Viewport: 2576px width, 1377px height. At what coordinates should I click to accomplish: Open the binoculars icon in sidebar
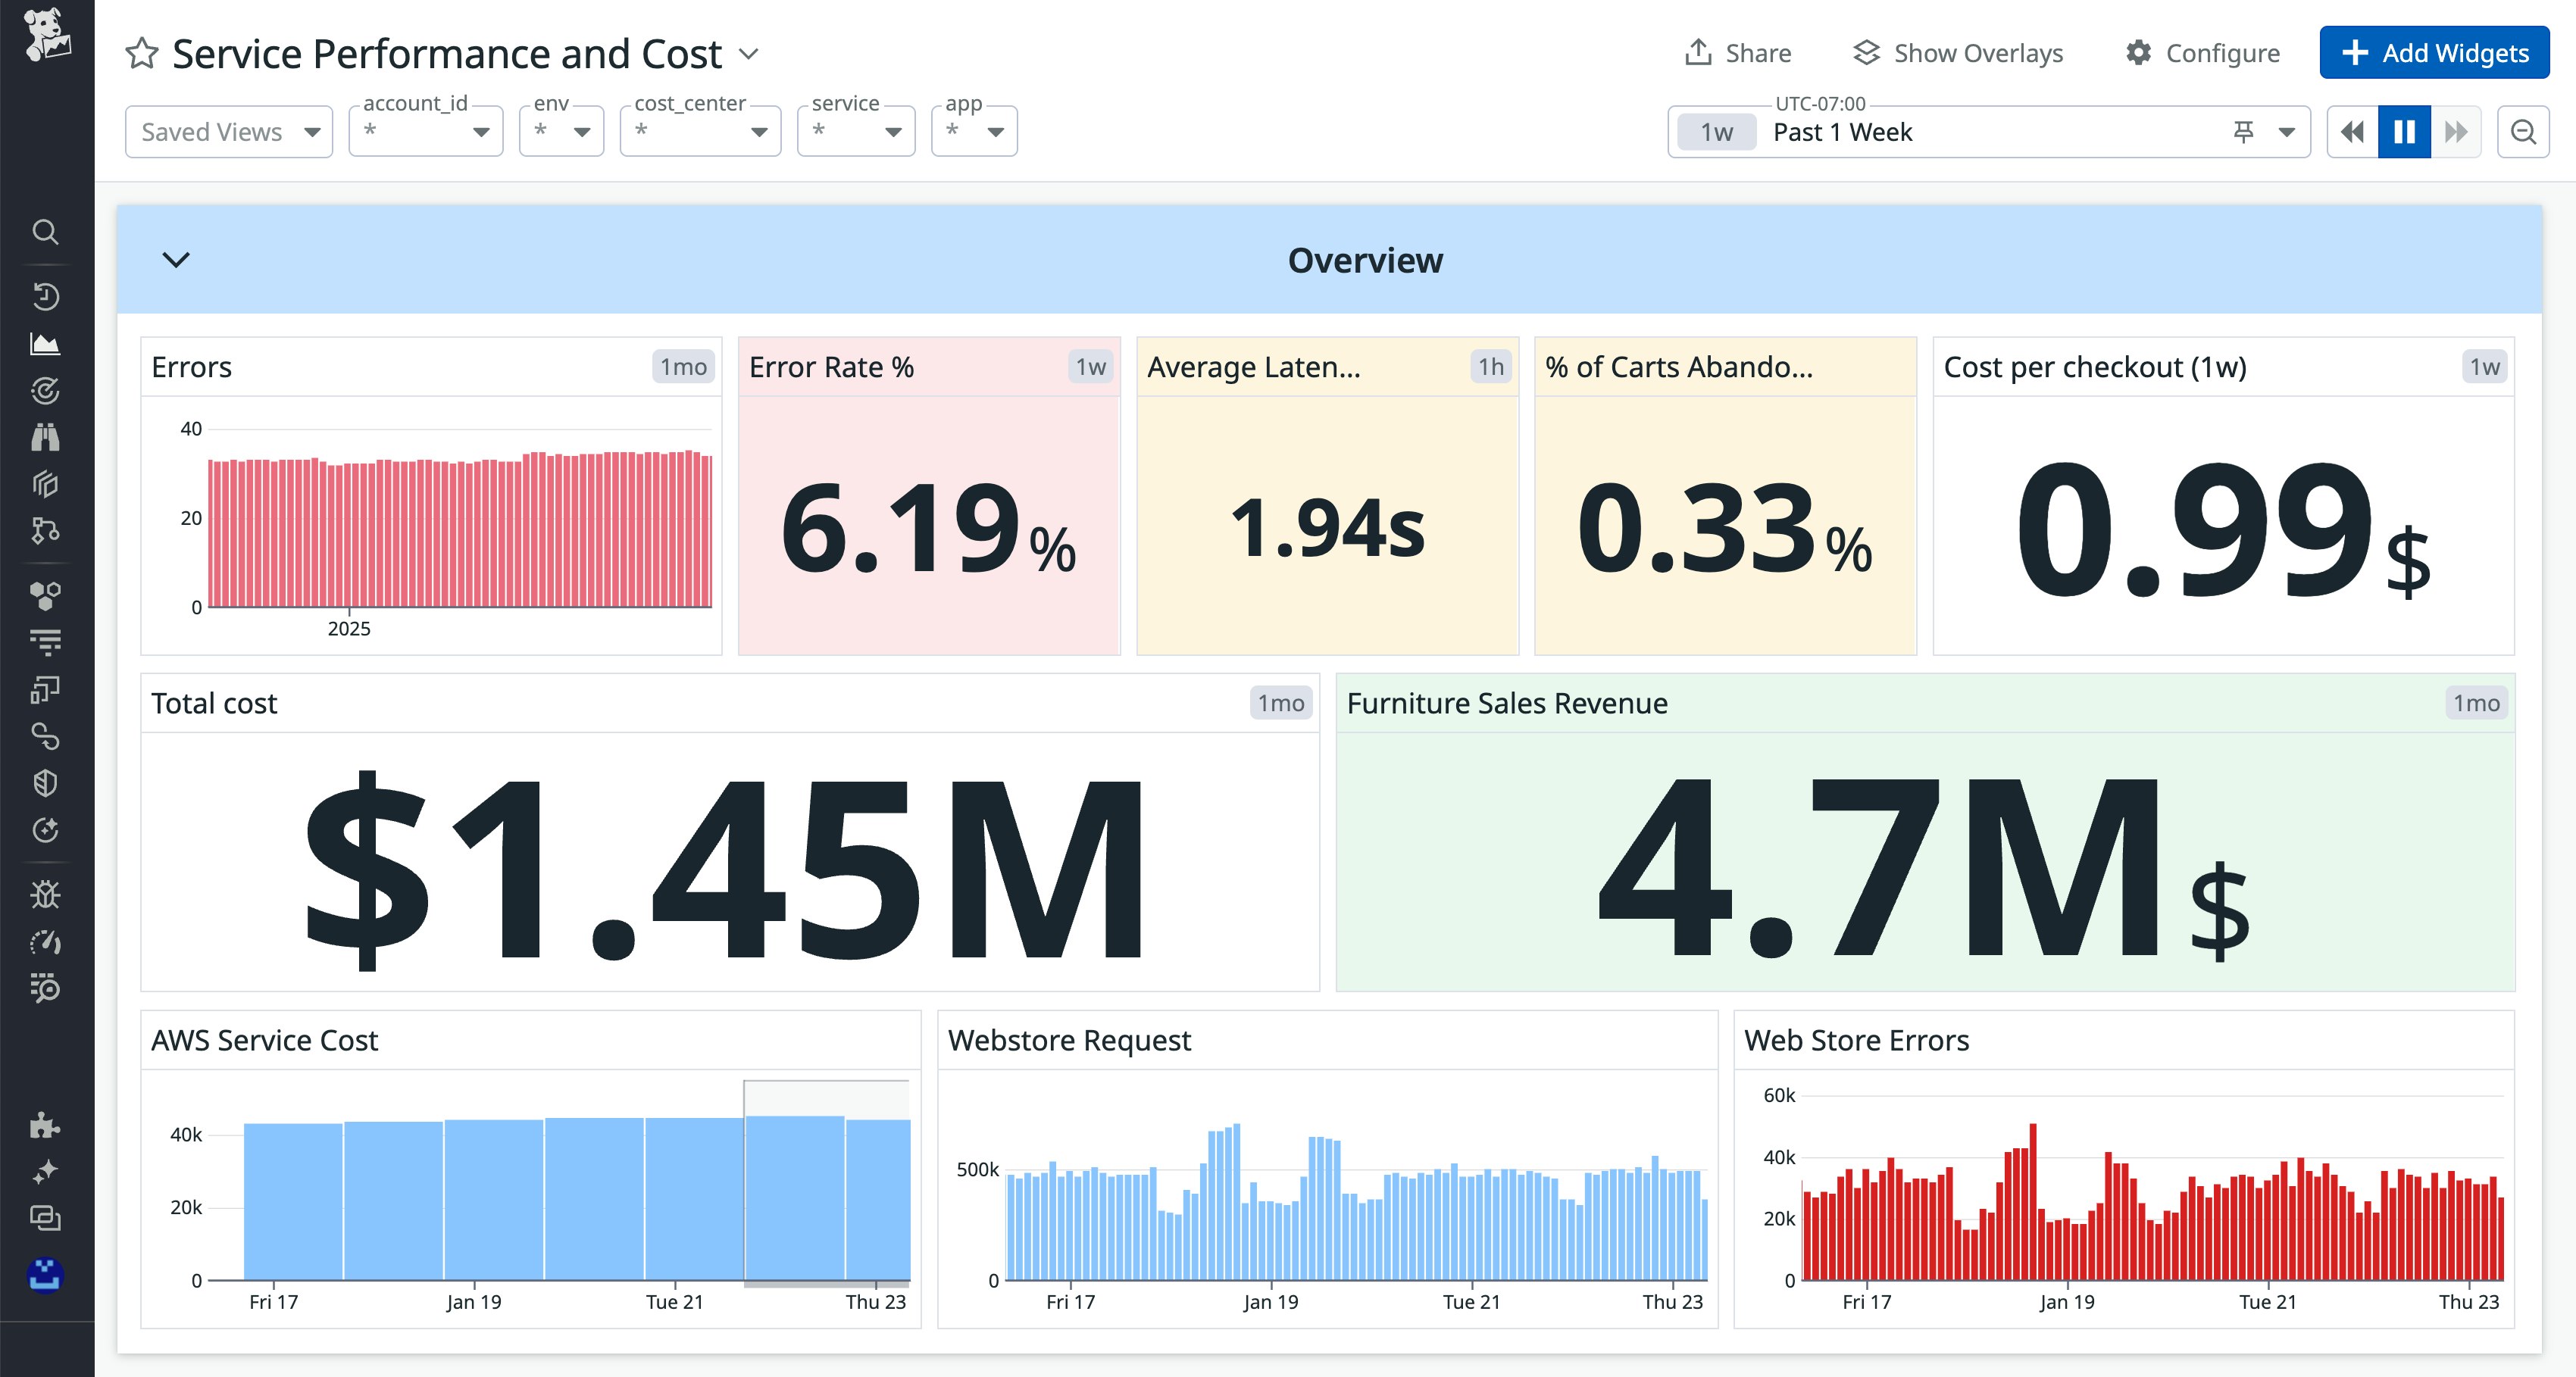[45, 437]
